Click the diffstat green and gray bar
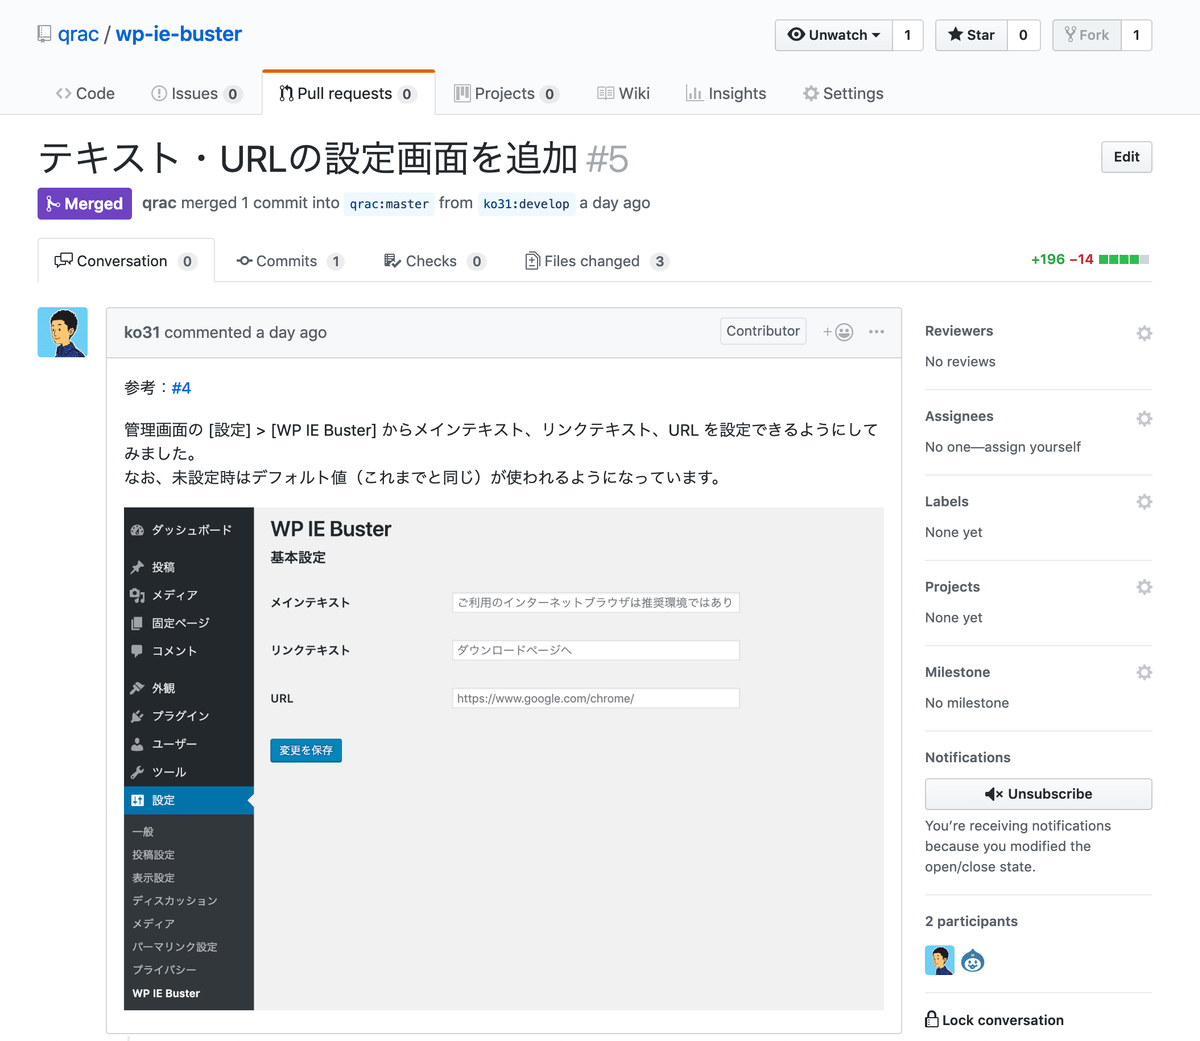 click(1124, 259)
